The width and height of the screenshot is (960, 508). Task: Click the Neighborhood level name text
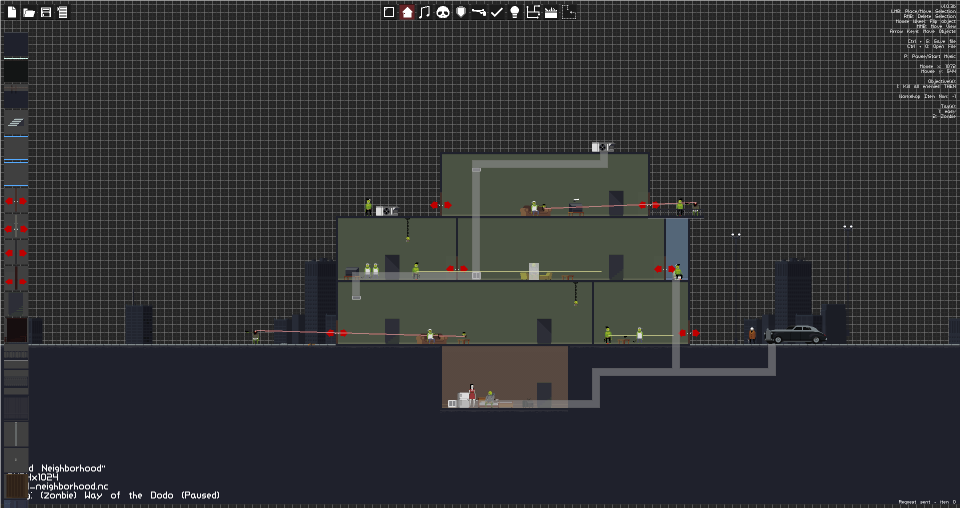tap(73, 468)
